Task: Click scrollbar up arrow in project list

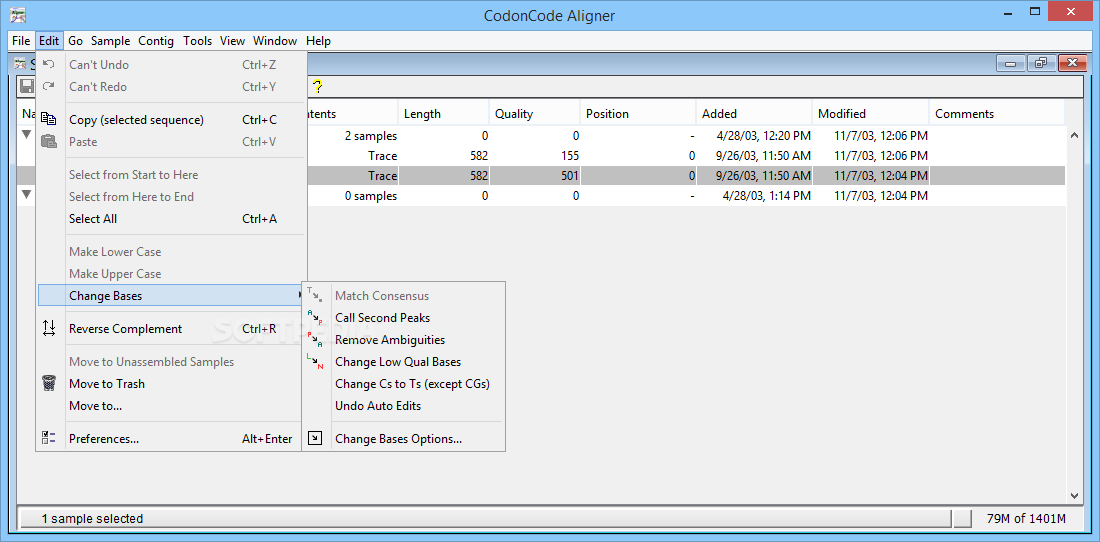Action: [1073, 135]
